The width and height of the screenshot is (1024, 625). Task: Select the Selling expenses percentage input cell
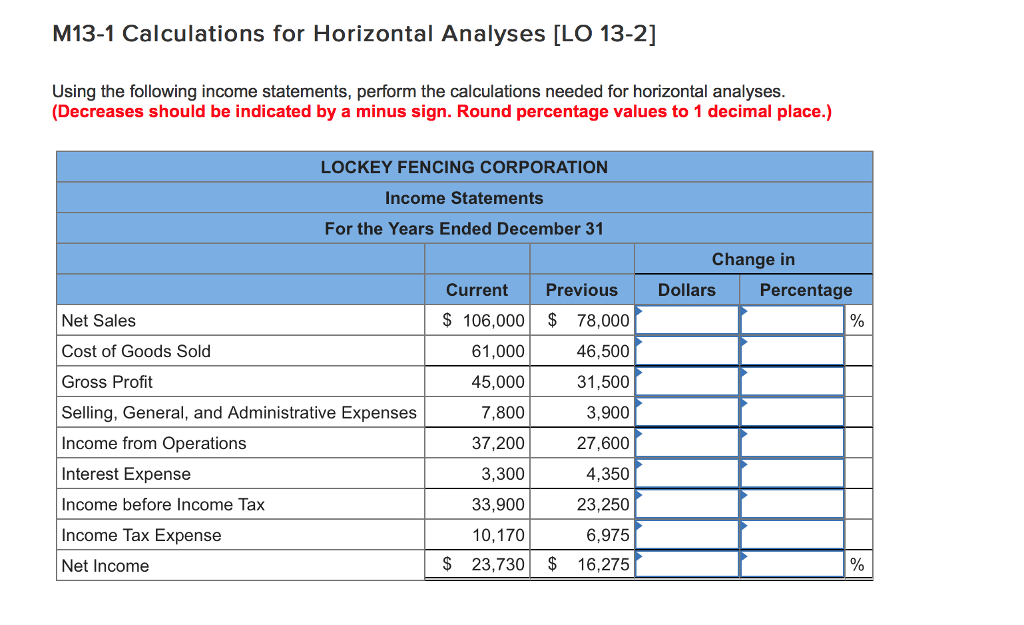click(791, 411)
